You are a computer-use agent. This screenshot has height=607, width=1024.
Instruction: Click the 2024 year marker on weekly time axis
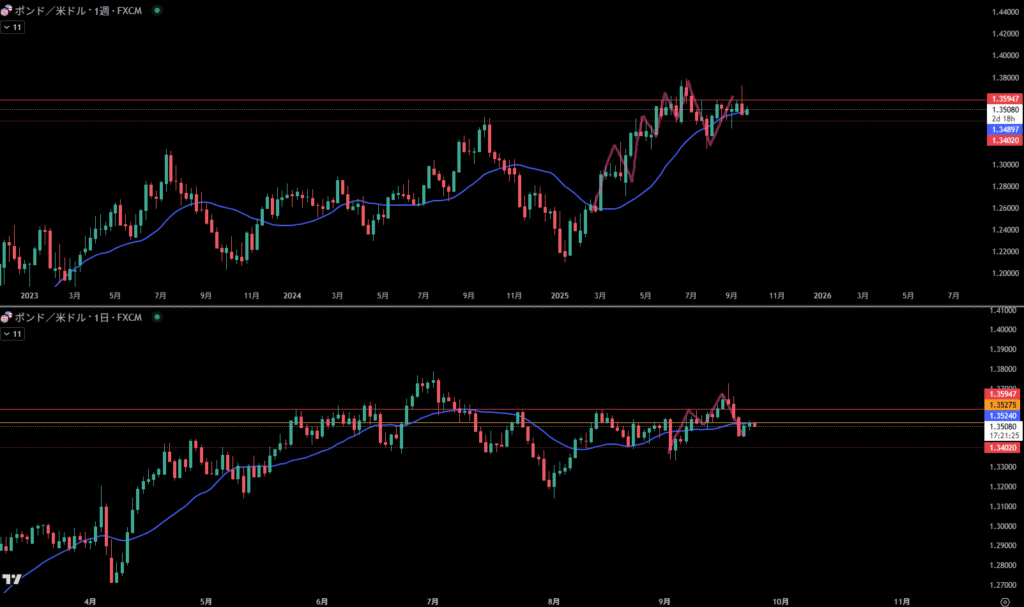292,295
